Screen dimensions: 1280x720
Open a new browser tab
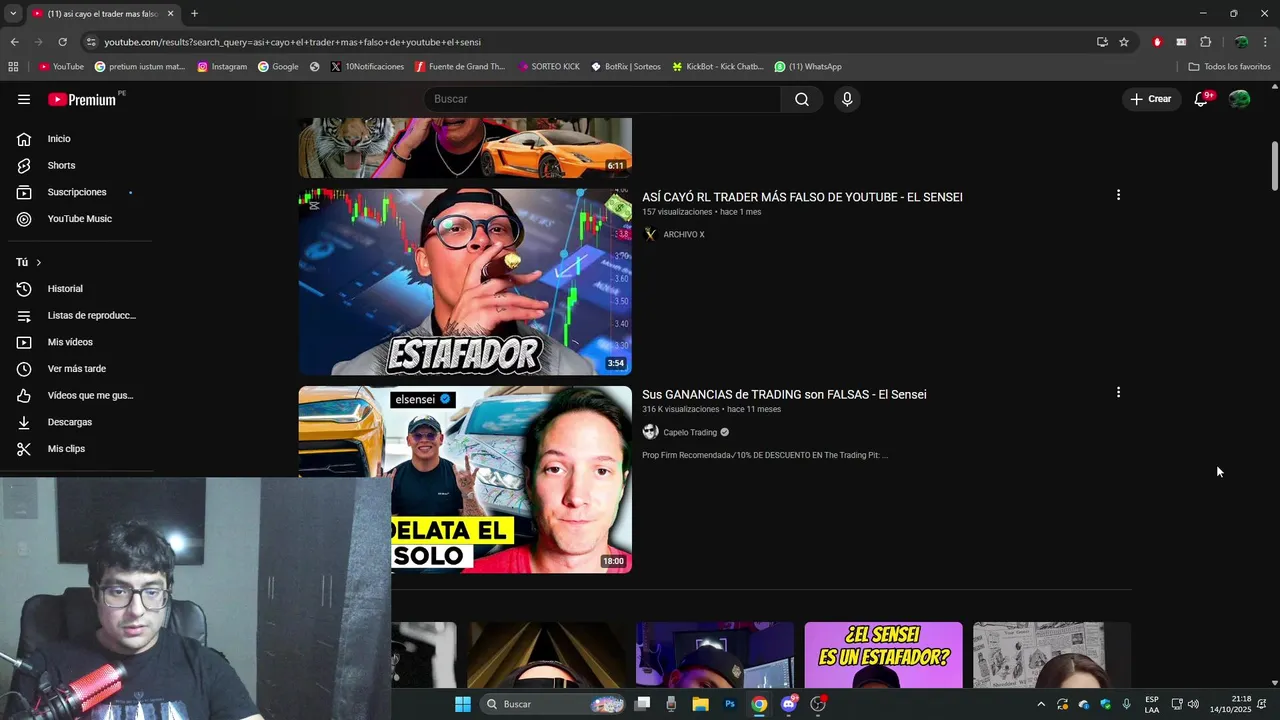pyautogui.click(x=194, y=14)
